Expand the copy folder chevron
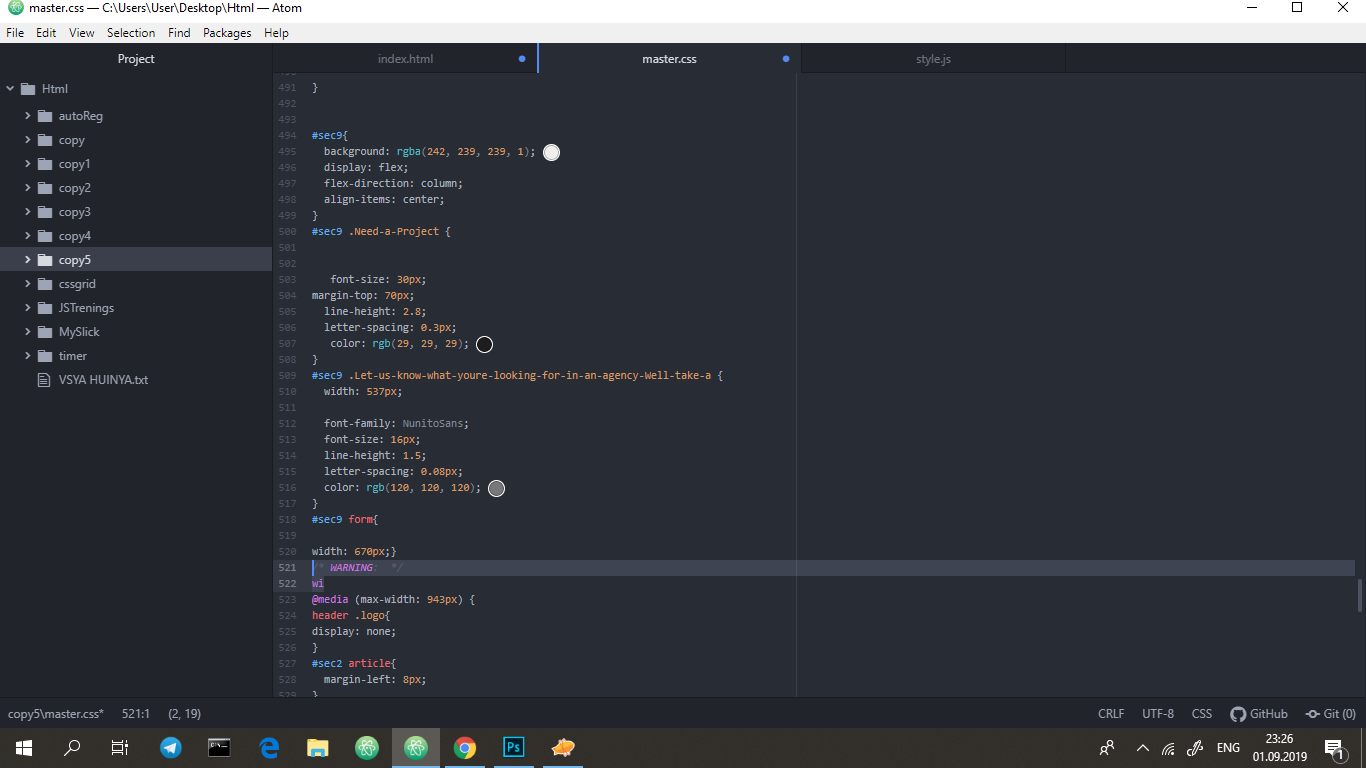 coord(28,140)
